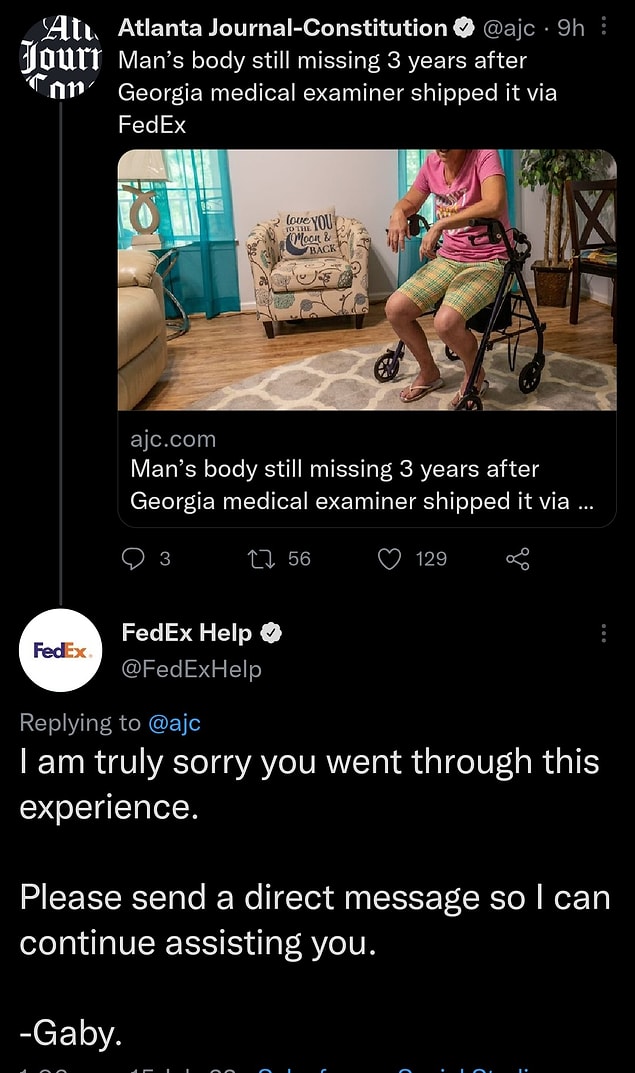Share the AJC tweet
Screen dimensions: 635x1073
click(x=517, y=559)
